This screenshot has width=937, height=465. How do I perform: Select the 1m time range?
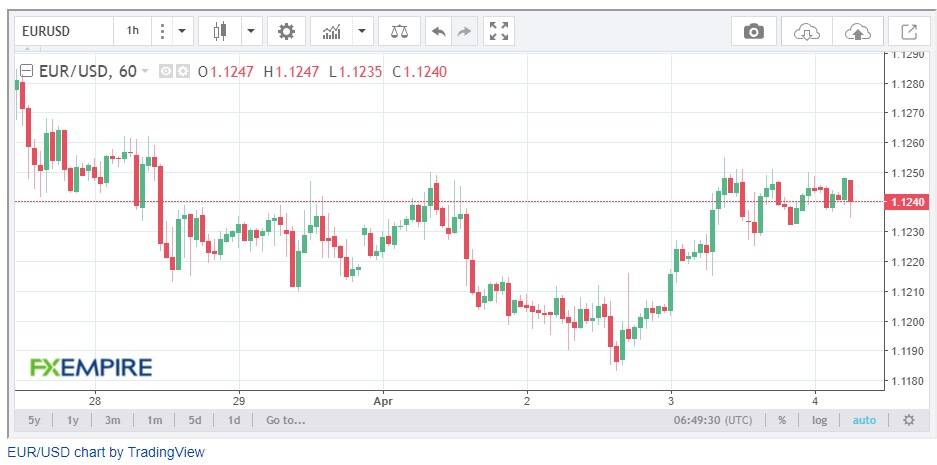click(154, 420)
